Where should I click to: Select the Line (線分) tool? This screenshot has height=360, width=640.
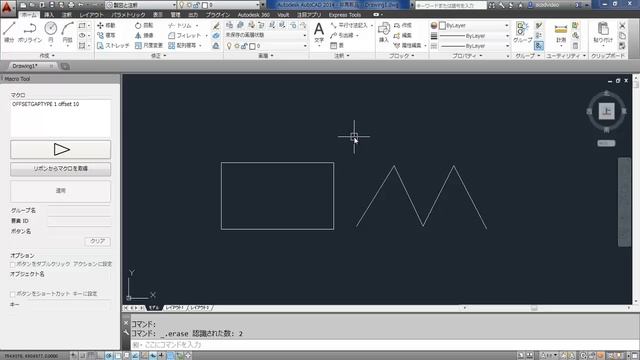tap(9, 32)
